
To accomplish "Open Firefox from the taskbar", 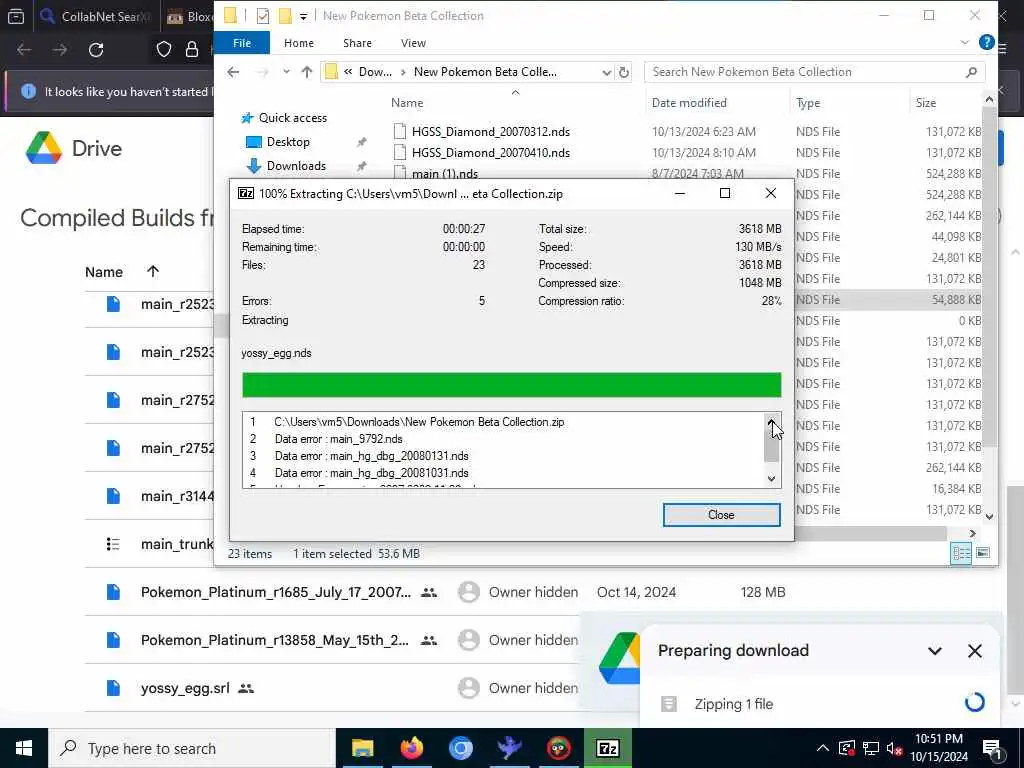I will click(x=411, y=748).
